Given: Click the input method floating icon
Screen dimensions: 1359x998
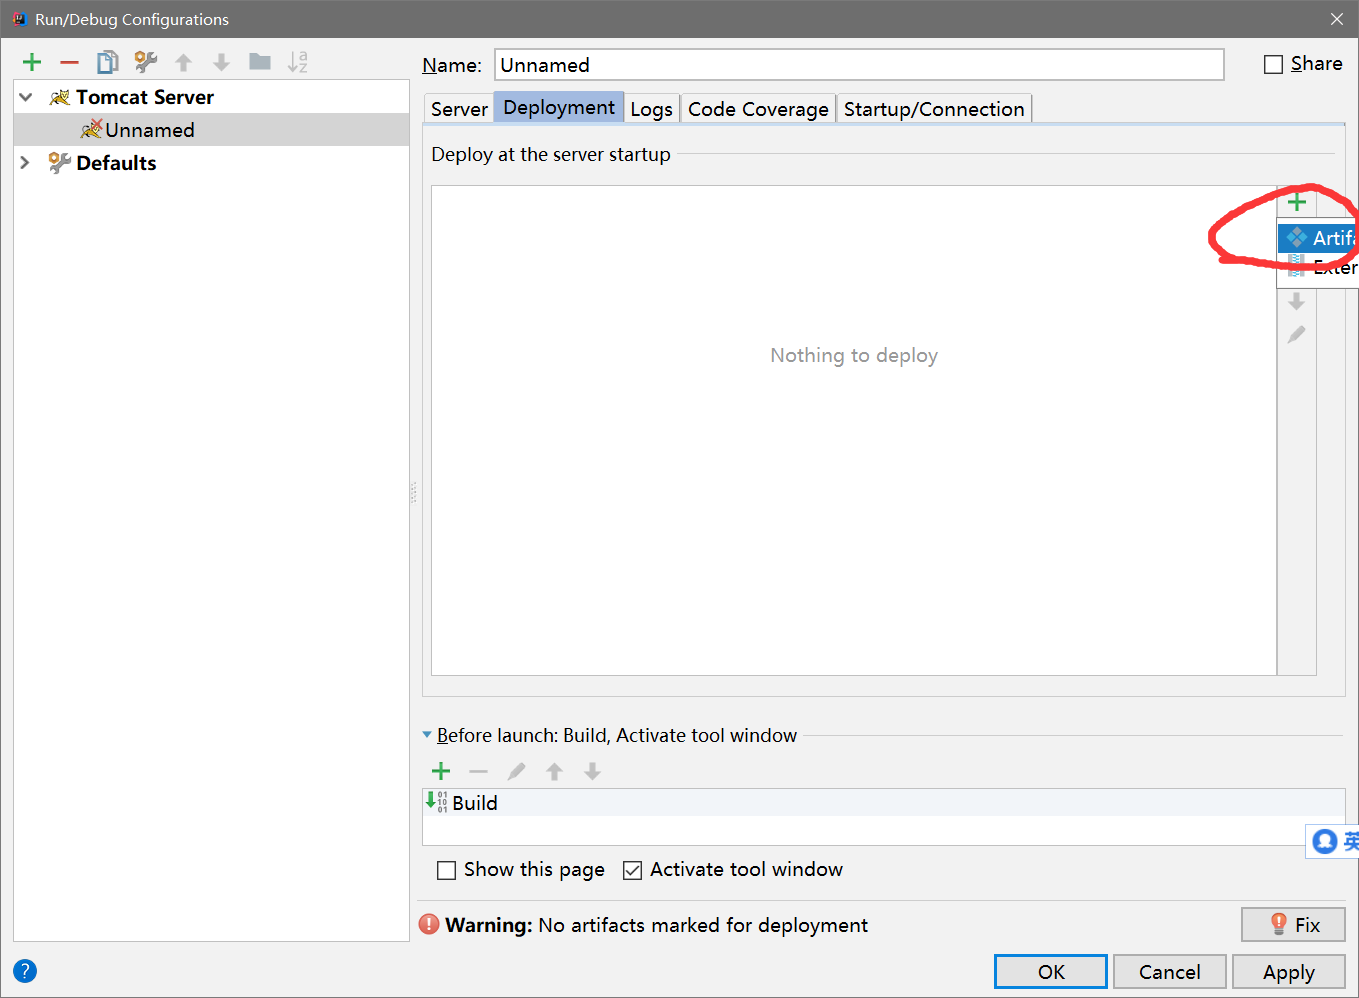Looking at the screenshot, I should (1325, 841).
